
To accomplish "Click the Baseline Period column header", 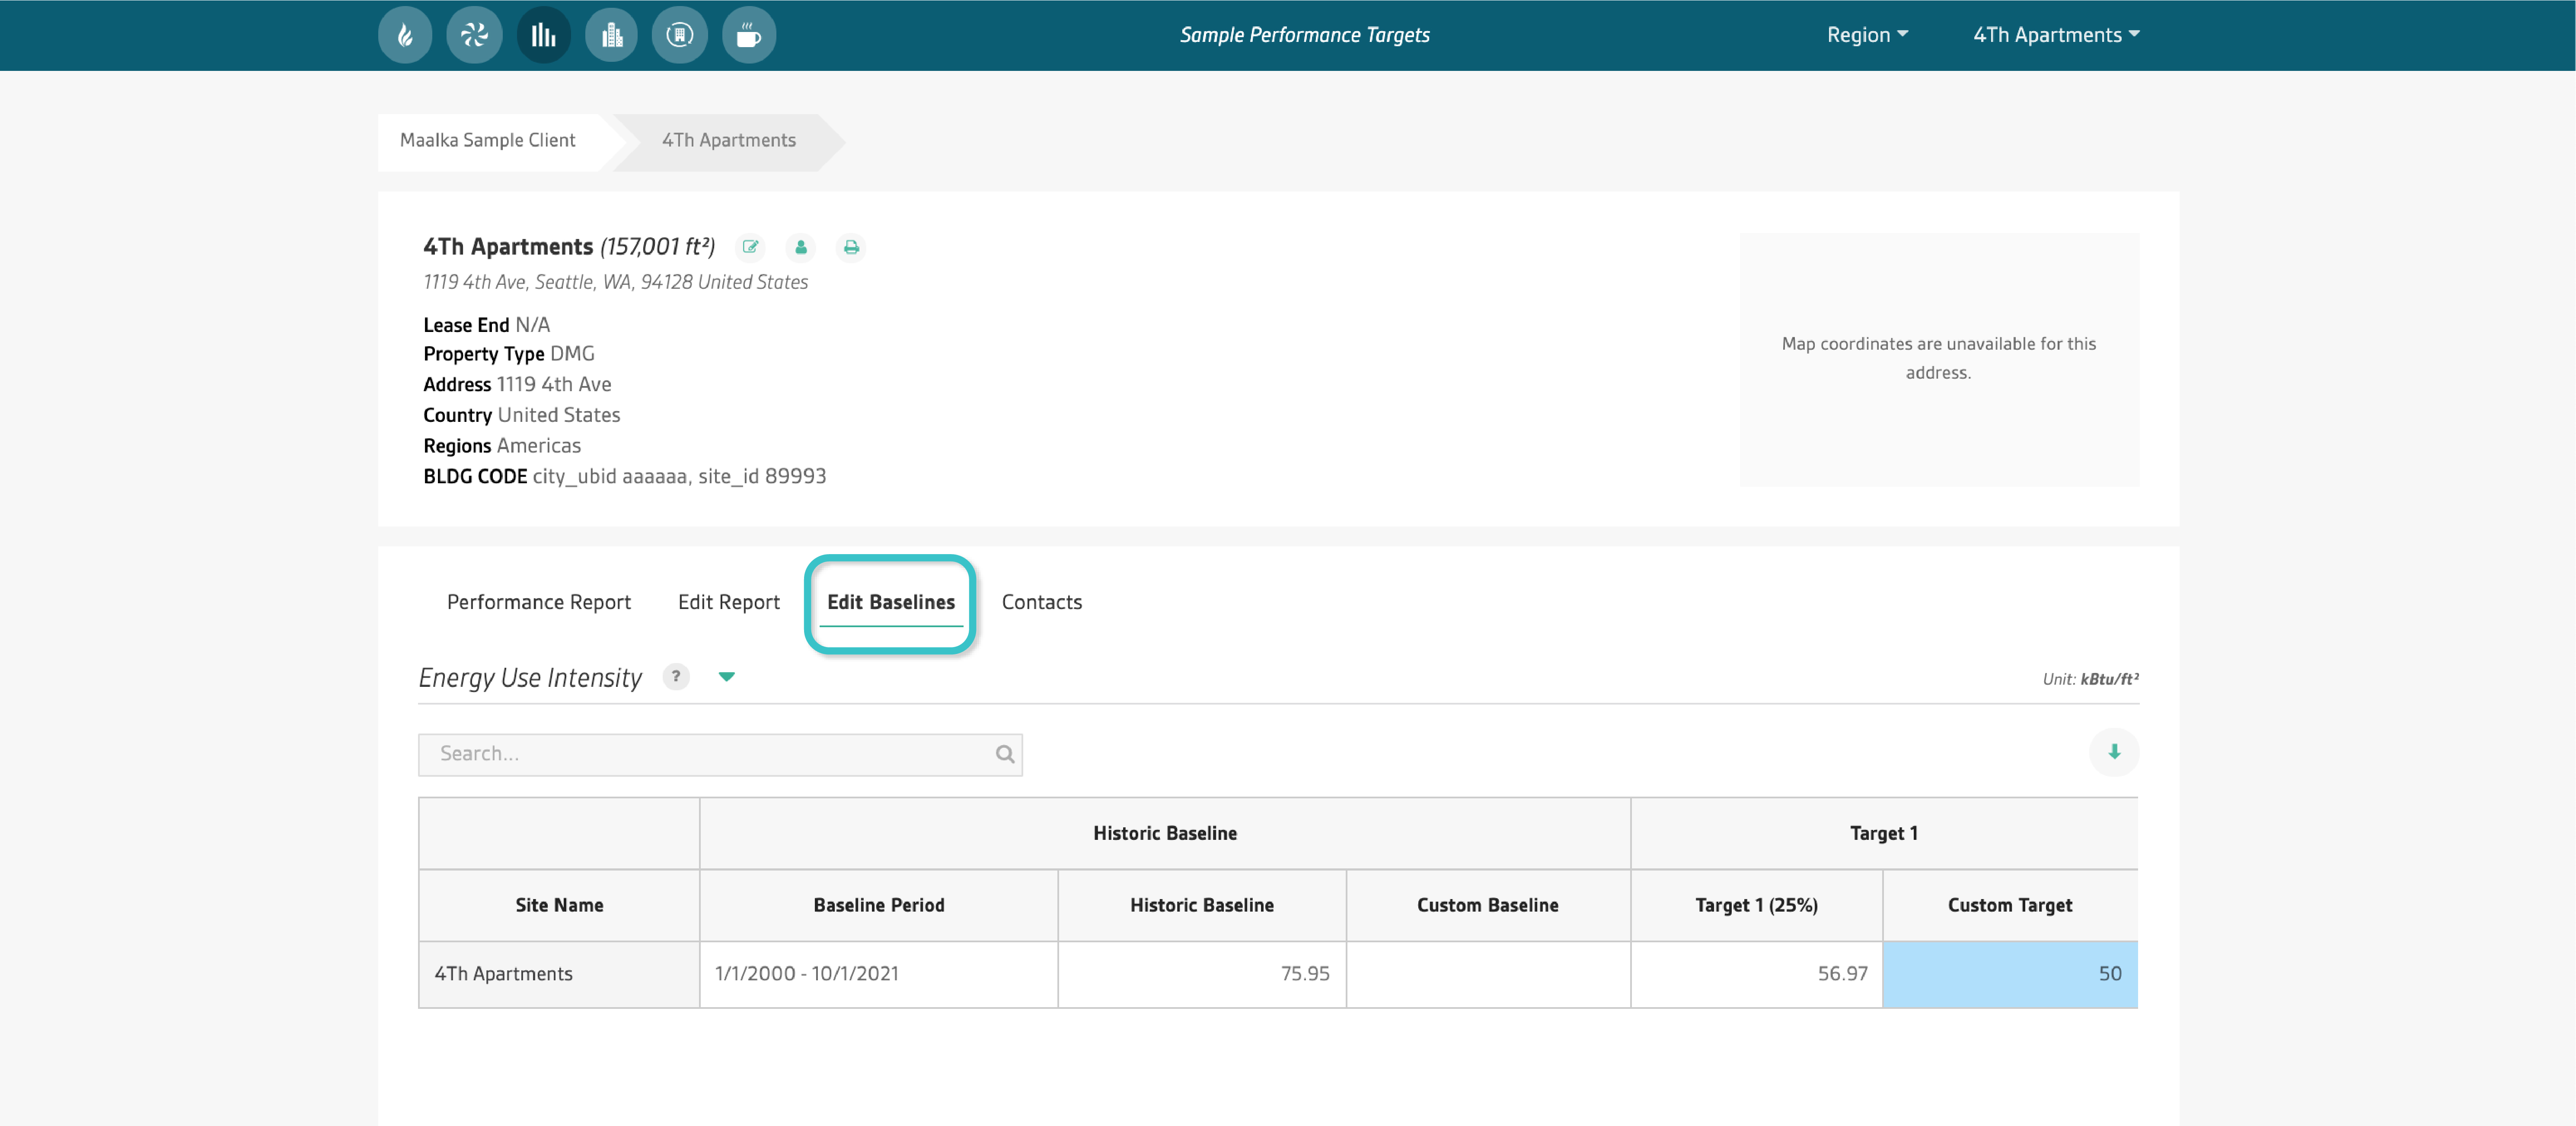I will 879,905.
